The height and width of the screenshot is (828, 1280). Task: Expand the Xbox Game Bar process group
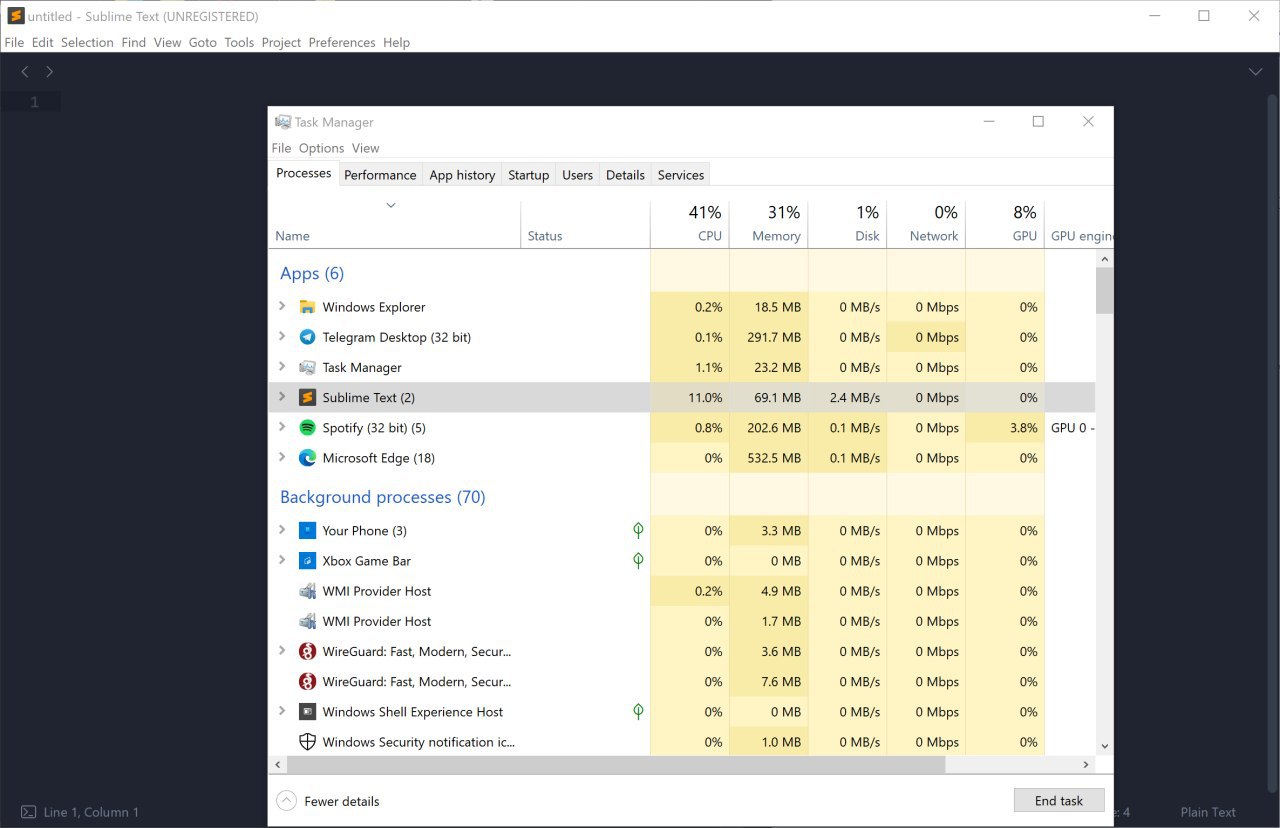282,561
